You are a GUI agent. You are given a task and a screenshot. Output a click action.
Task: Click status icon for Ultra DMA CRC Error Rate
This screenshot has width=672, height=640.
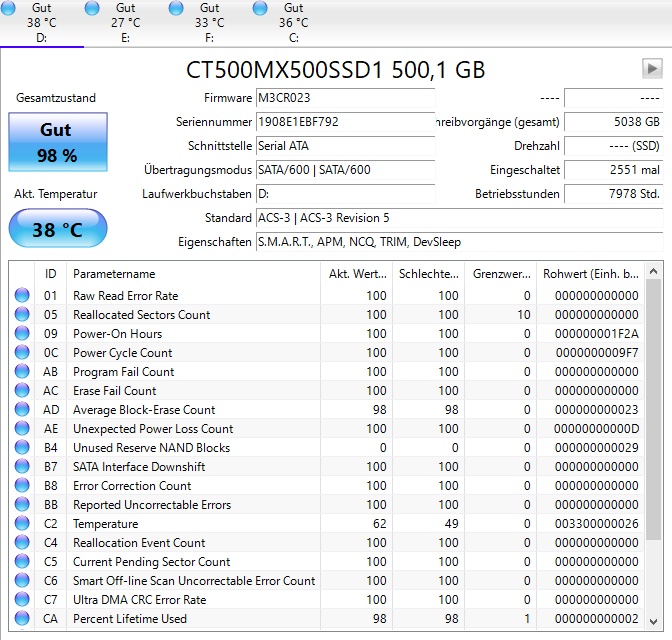[22, 599]
